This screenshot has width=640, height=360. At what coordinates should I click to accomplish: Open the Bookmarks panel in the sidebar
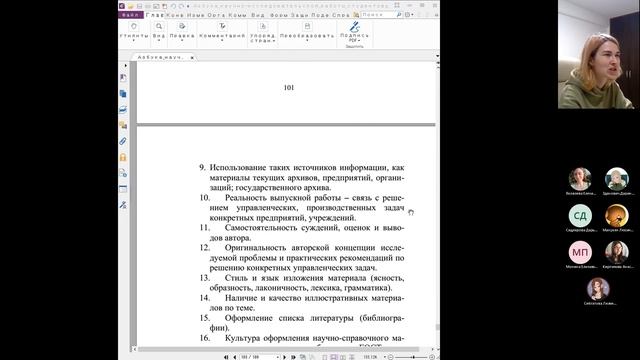pos(123,78)
